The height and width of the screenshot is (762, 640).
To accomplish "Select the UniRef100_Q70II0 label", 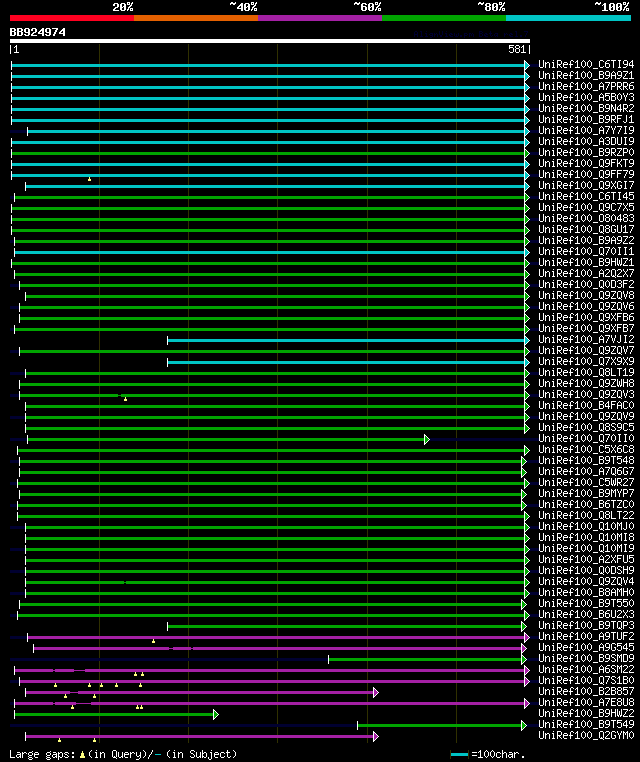I will [586, 439].
